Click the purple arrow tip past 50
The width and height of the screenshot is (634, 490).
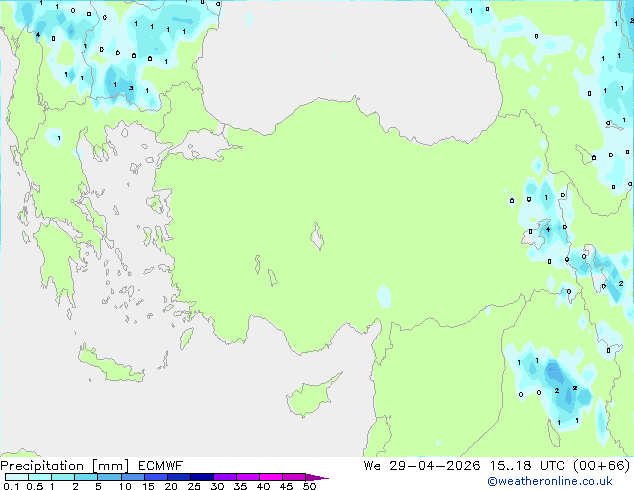[317, 477]
